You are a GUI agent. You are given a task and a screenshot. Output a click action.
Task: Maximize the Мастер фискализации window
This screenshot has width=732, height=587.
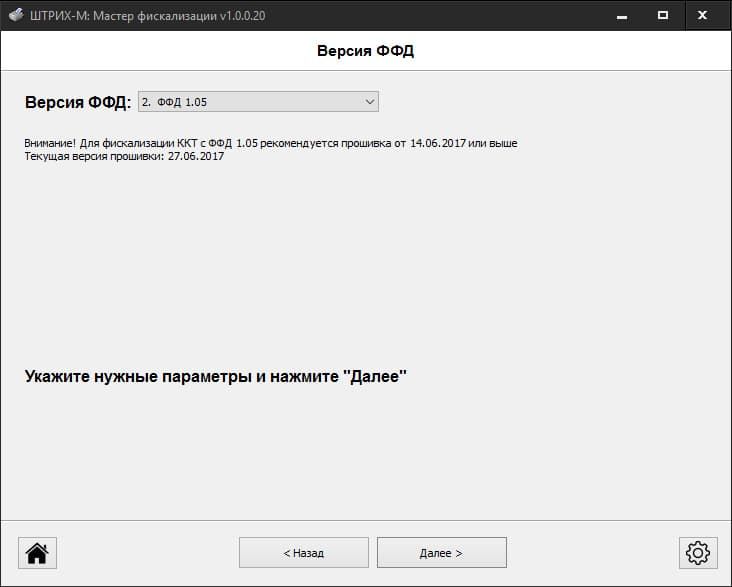pos(662,16)
